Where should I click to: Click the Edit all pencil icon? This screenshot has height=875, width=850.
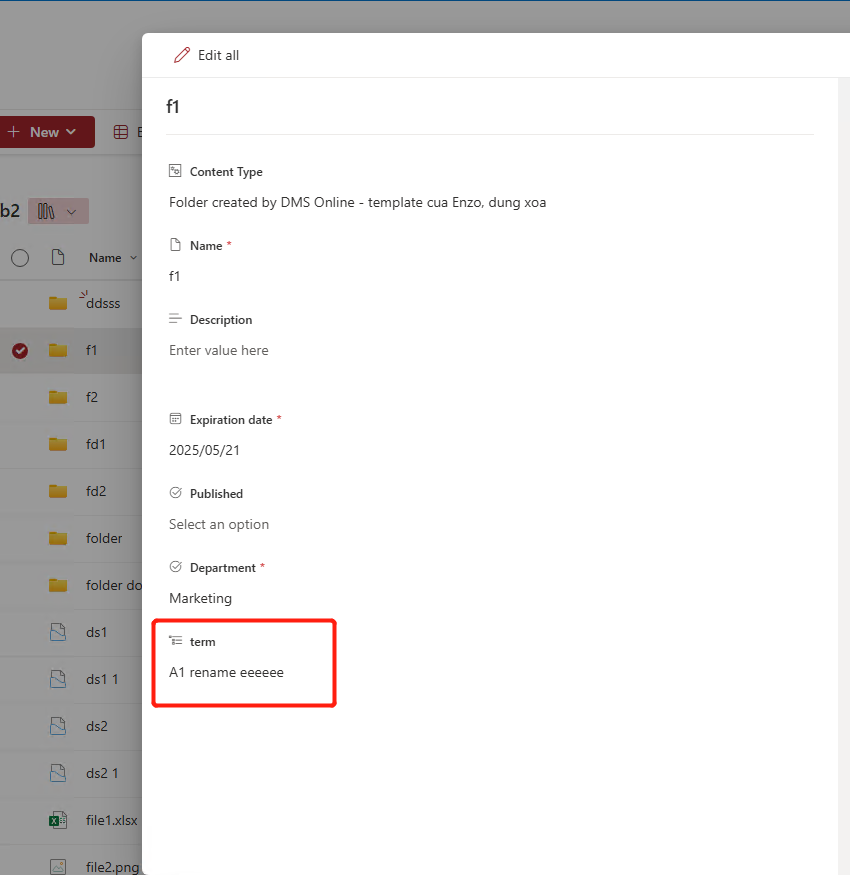coord(181,55)
